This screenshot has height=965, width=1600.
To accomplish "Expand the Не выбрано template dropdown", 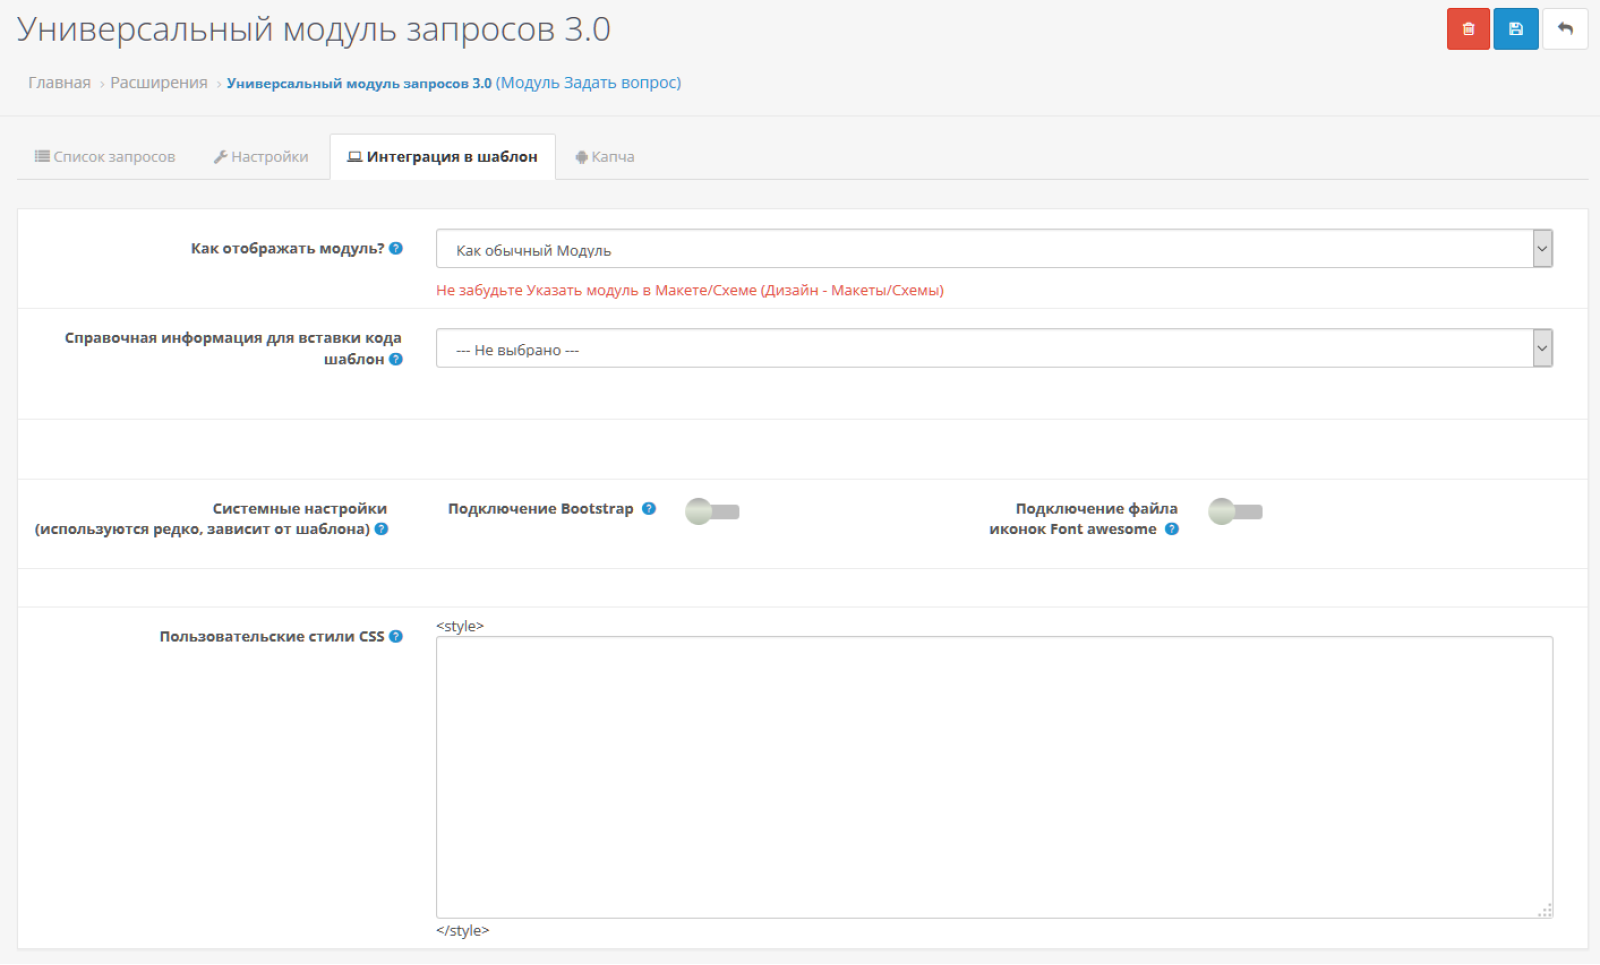I will coord(994,348).
